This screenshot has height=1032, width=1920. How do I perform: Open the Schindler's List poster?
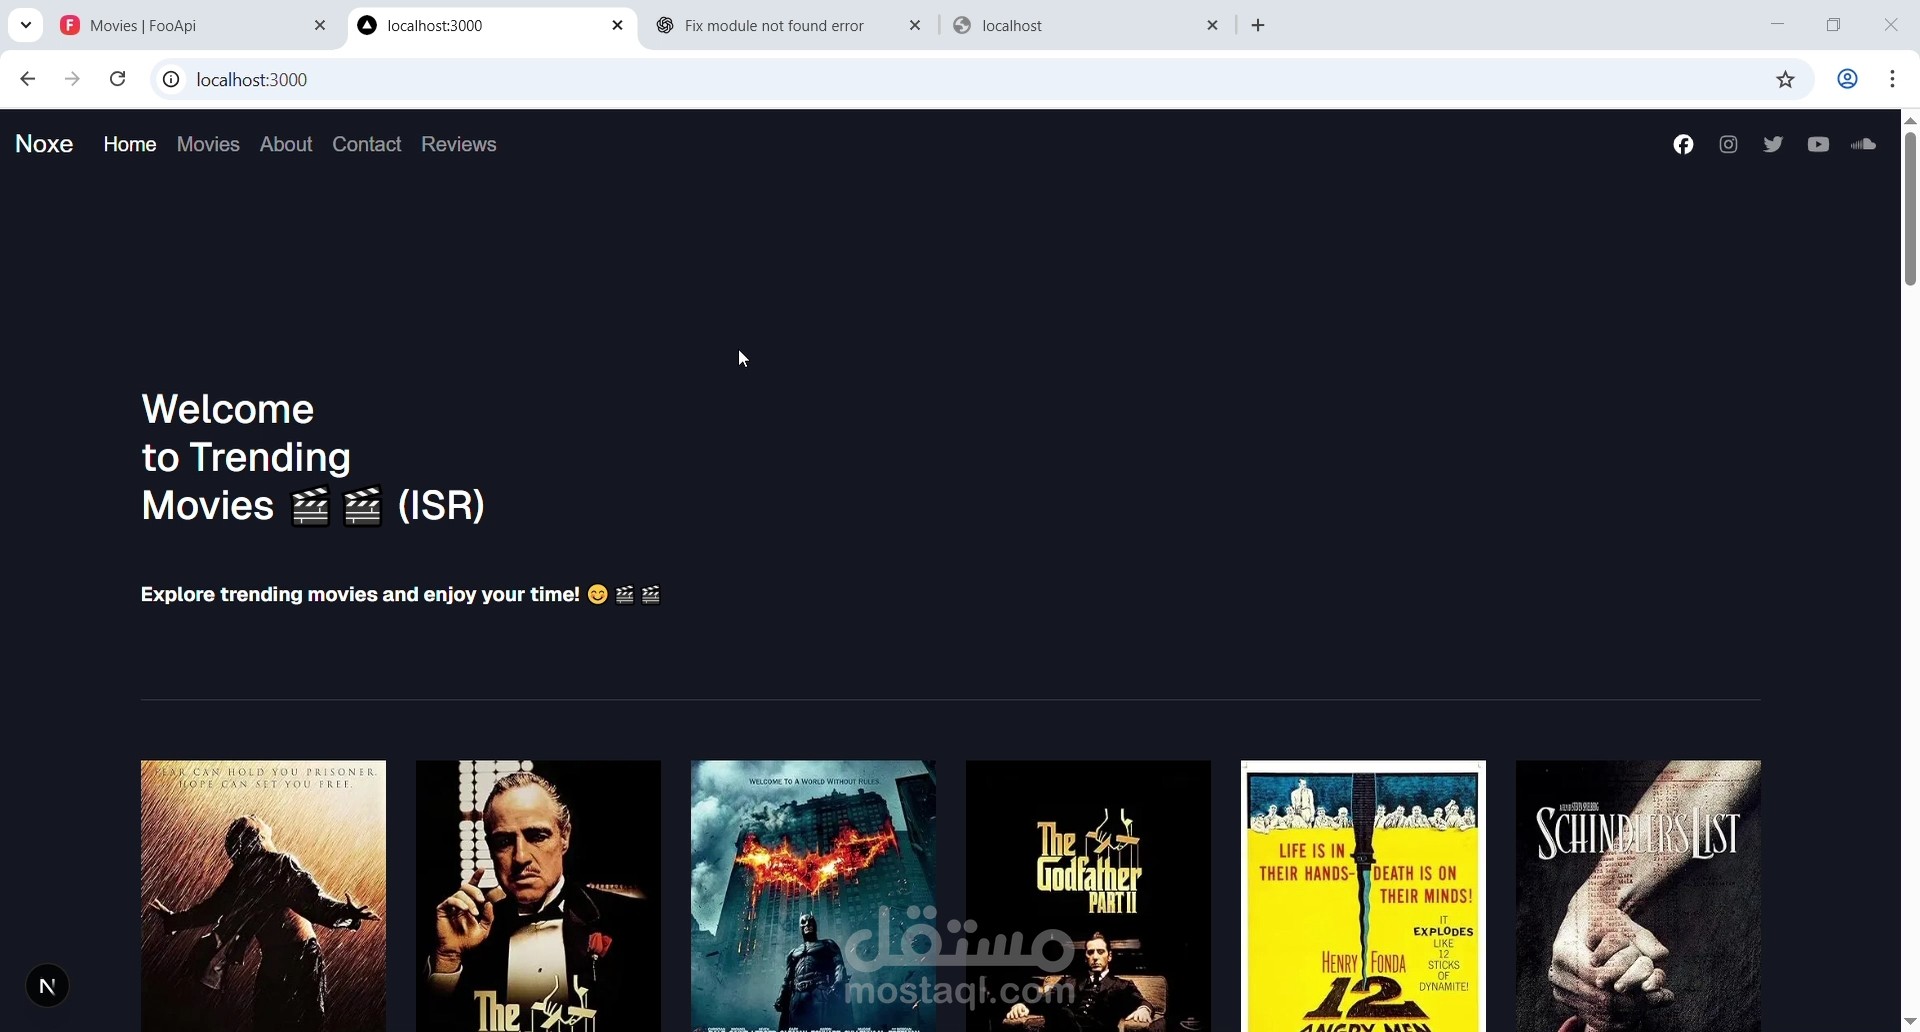pyautogui.click(x=1639, y=896)
